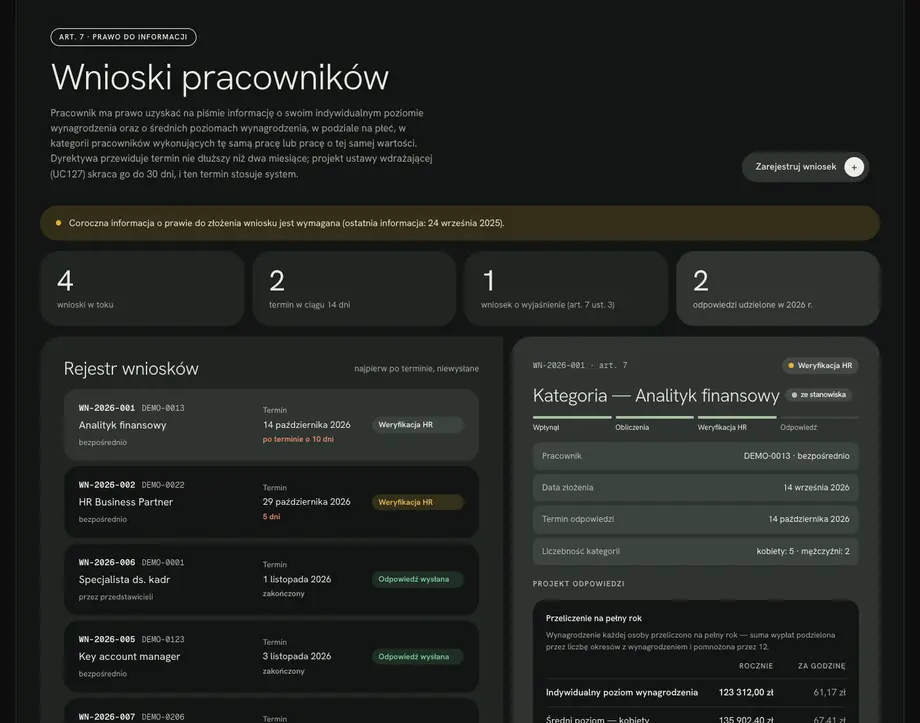Image resolution: width=920 pixels, height=723 pixels.
Task: Click the 'termin w ciągu 14 dni' card
Action: (x=354, y=288)
